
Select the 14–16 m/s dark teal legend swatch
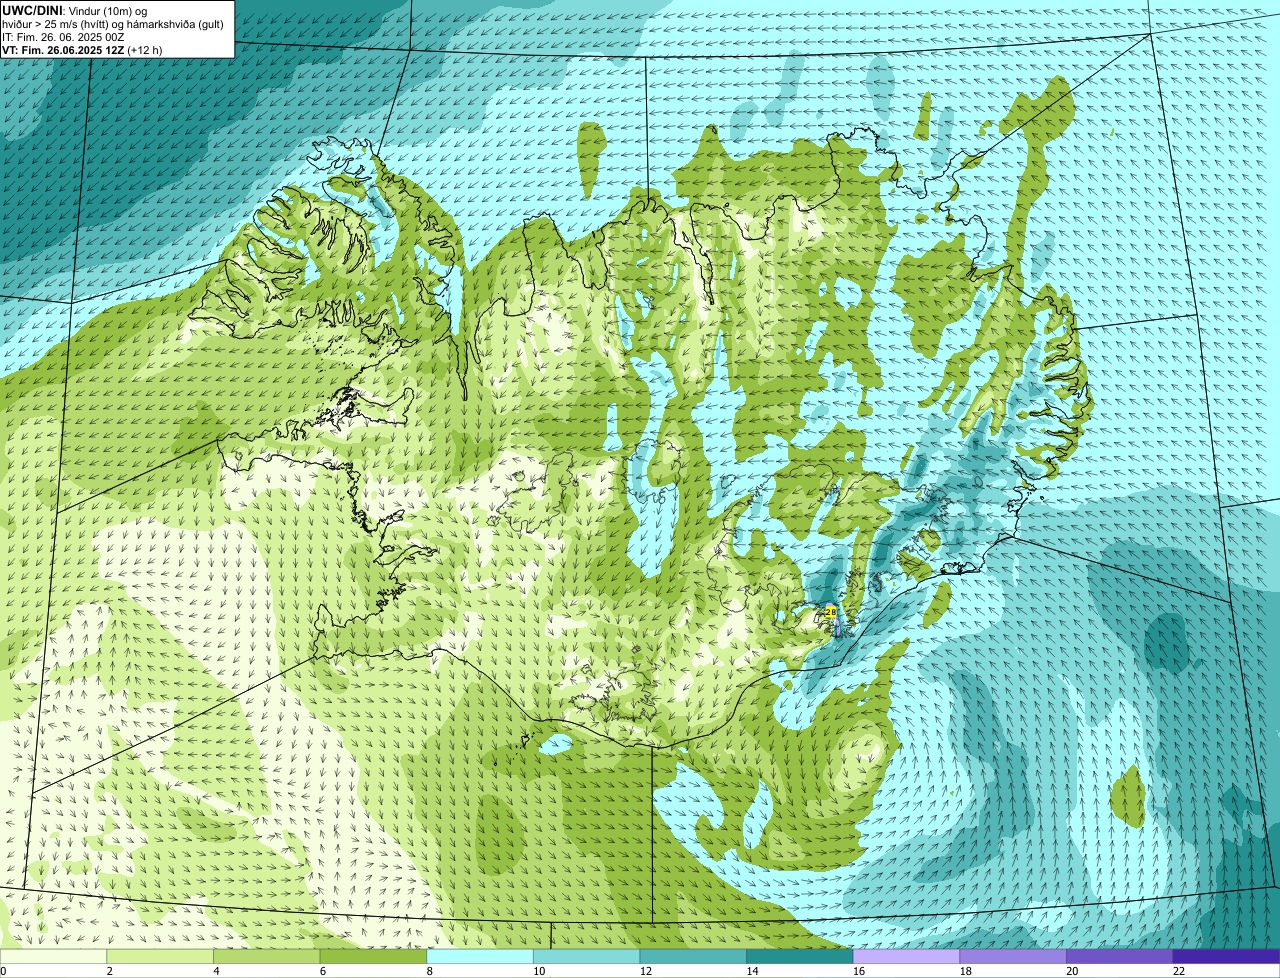(x=800, y=956)
